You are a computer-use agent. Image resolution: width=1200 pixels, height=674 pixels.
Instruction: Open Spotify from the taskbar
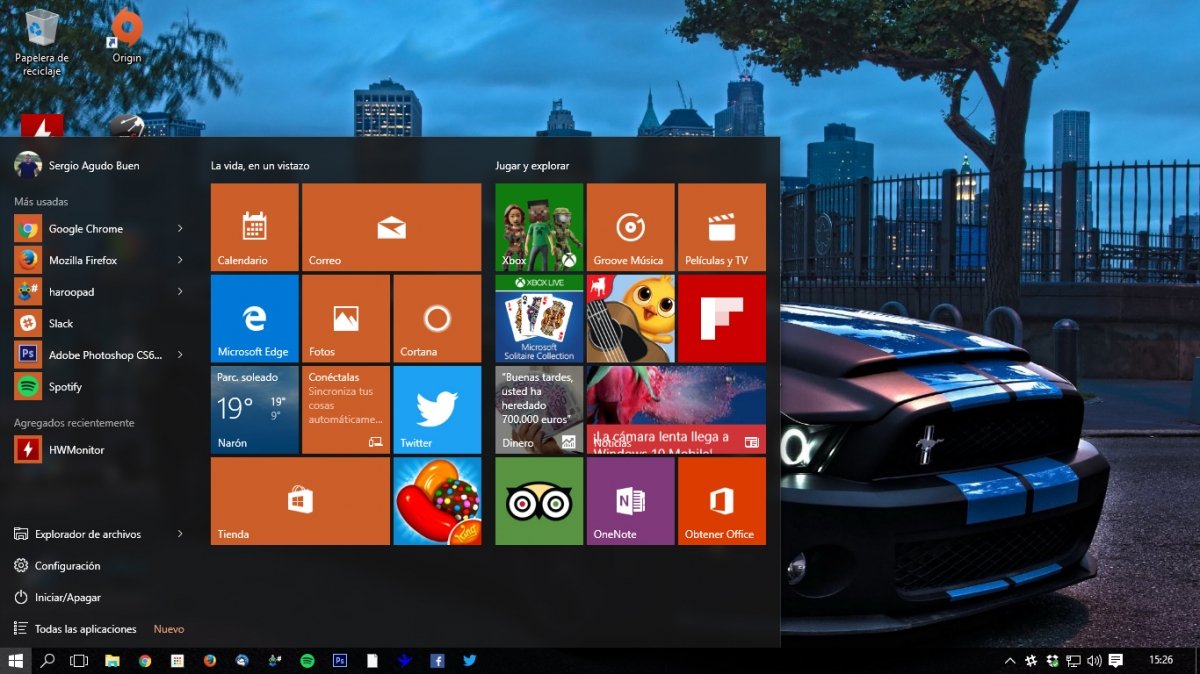pos(307,661)
